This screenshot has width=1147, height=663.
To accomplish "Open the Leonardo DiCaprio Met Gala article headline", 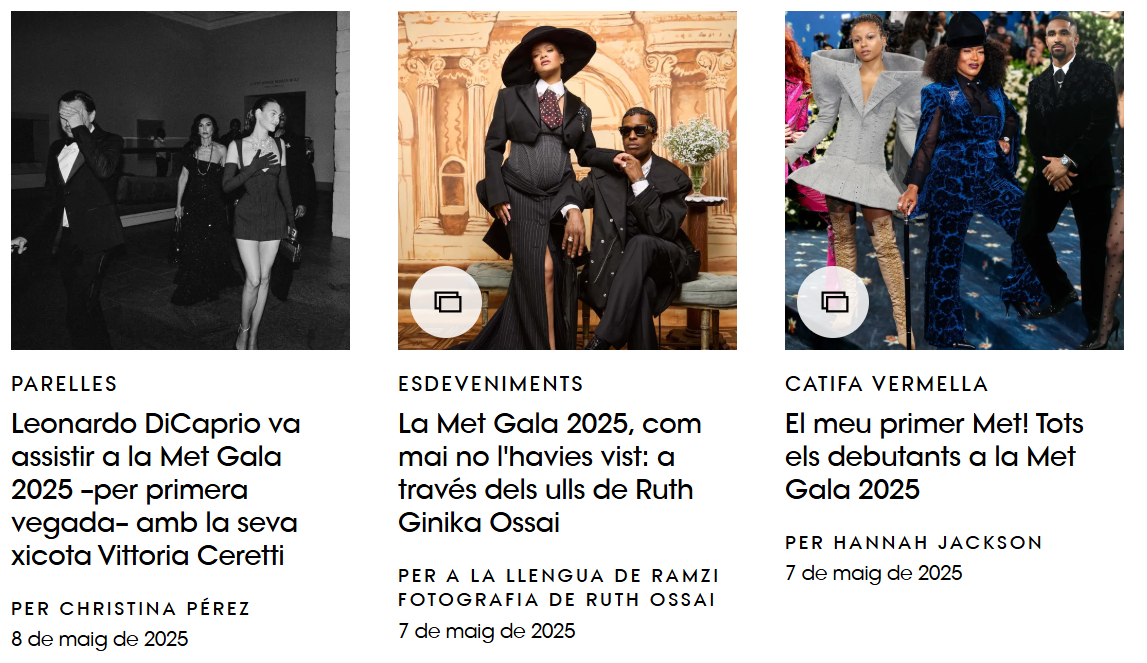I will [x=156, y=490].
